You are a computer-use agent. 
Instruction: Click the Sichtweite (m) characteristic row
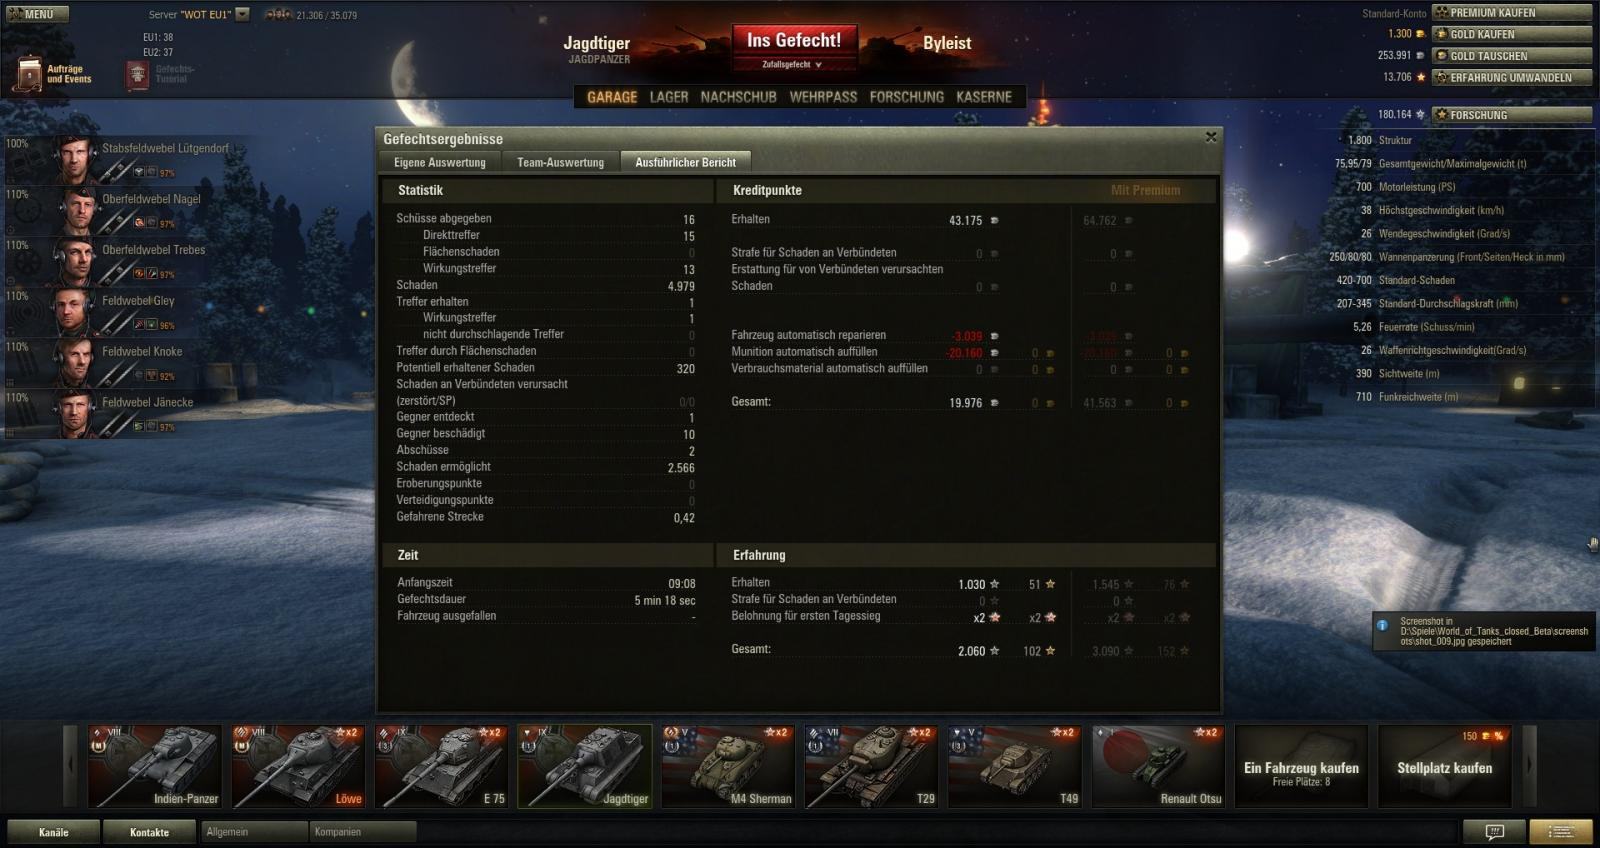(x=1397, y=374)
